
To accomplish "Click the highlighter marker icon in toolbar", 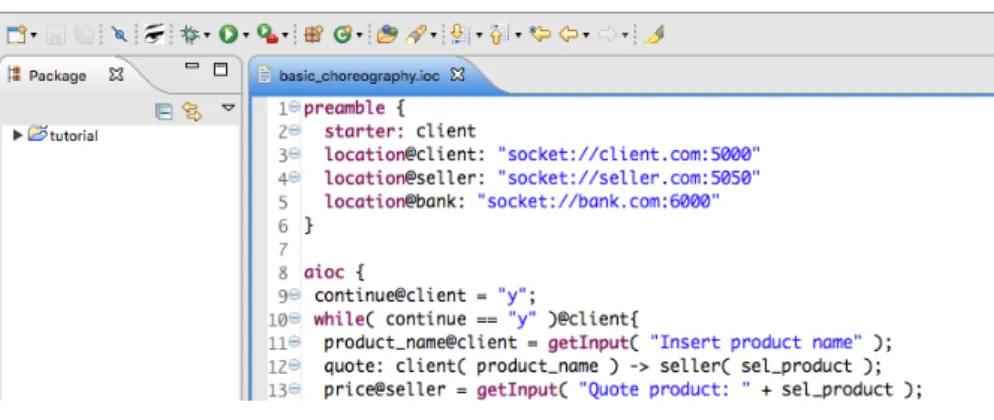I will click(x=653, y=34).
